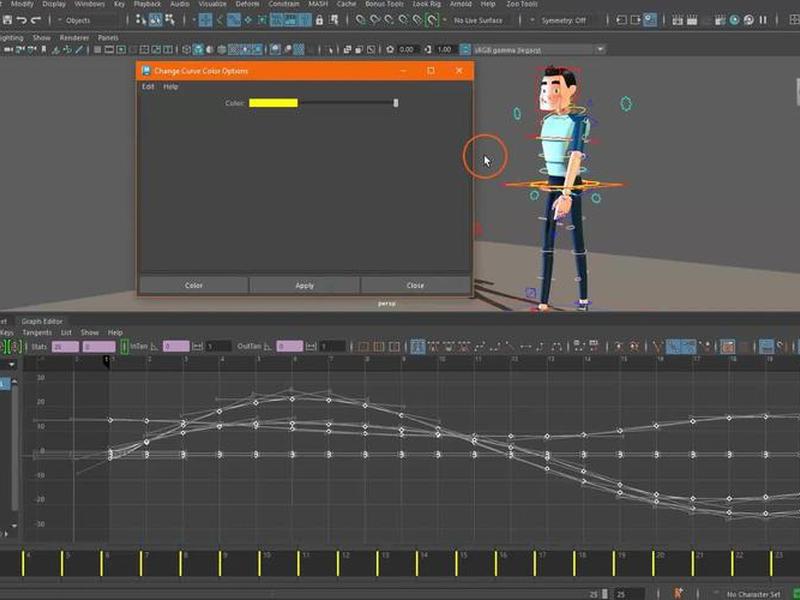The image size is (800, 600).
Task: Click the Color slider handle in the dialog
Action: point(396,103)
